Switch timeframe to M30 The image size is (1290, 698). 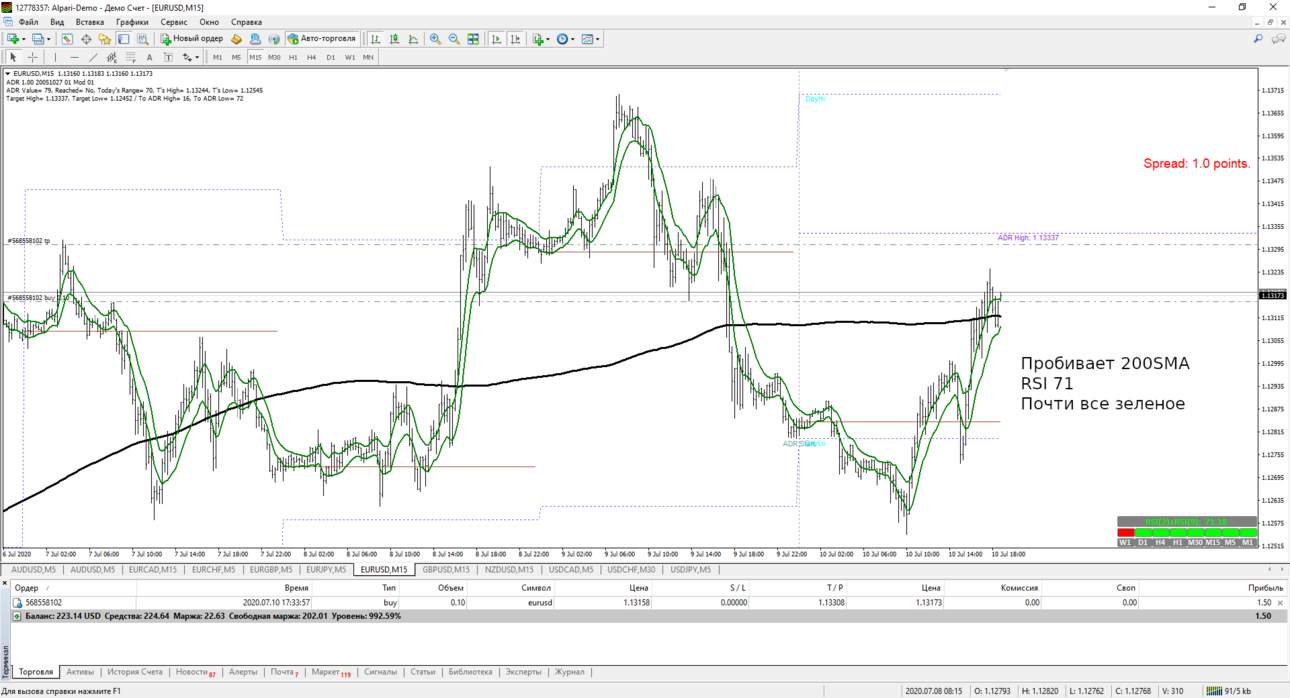click(274, 57)
